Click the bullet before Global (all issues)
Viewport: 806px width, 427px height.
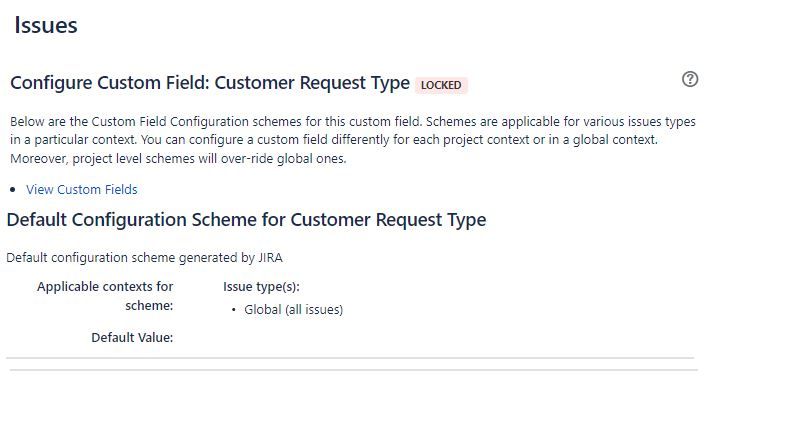point(234,310)
